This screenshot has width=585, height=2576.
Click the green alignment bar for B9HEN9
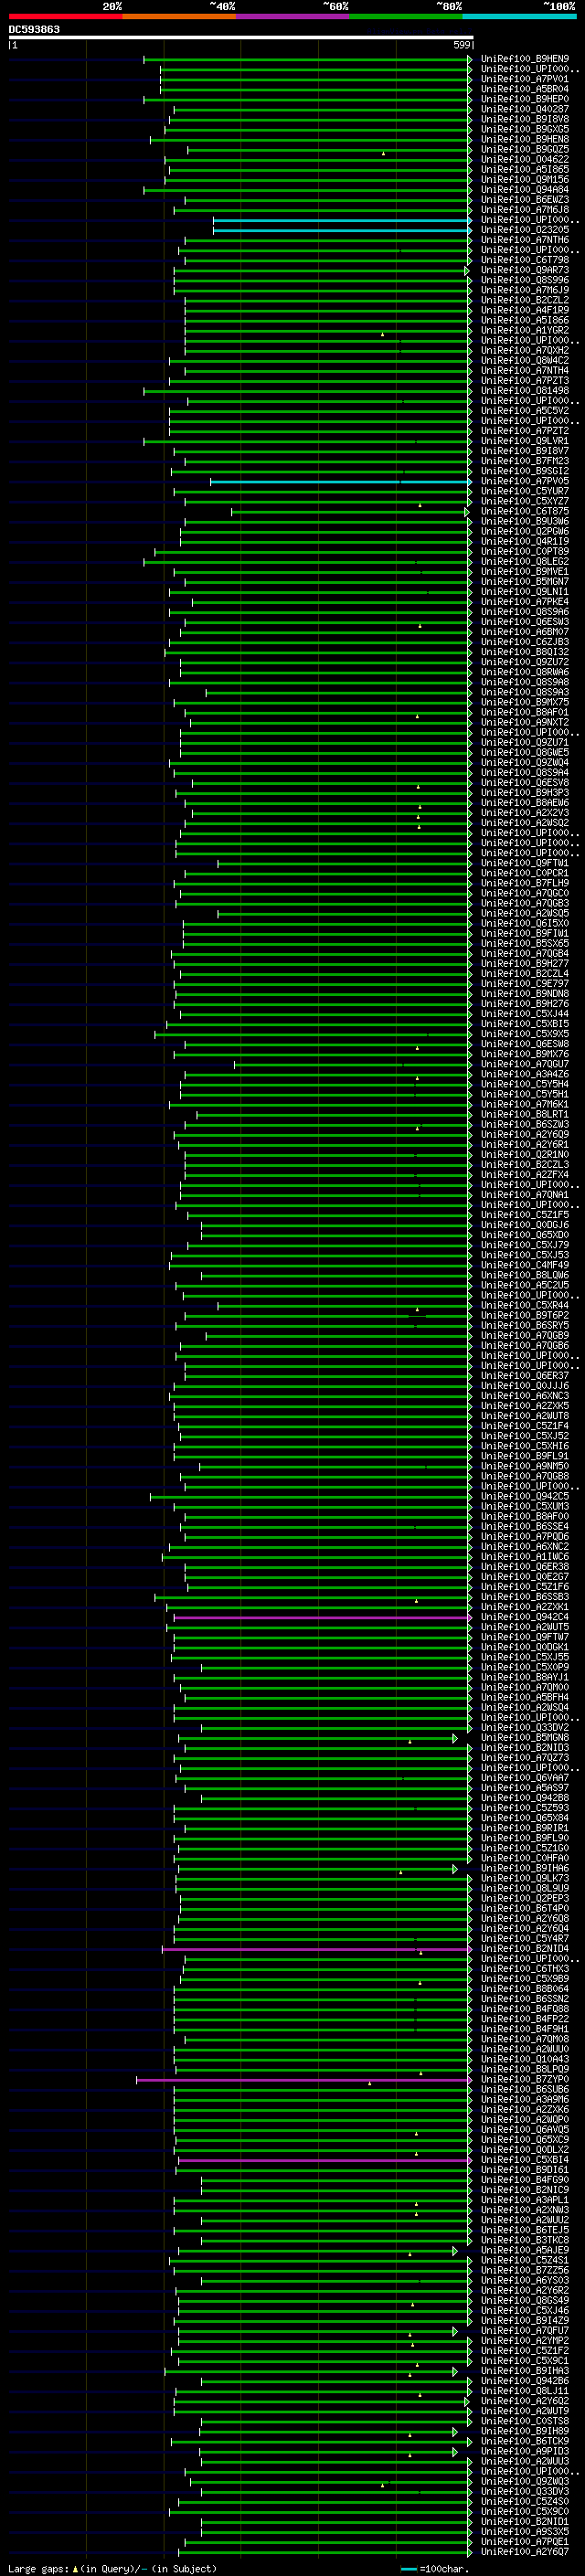(307, 59)
